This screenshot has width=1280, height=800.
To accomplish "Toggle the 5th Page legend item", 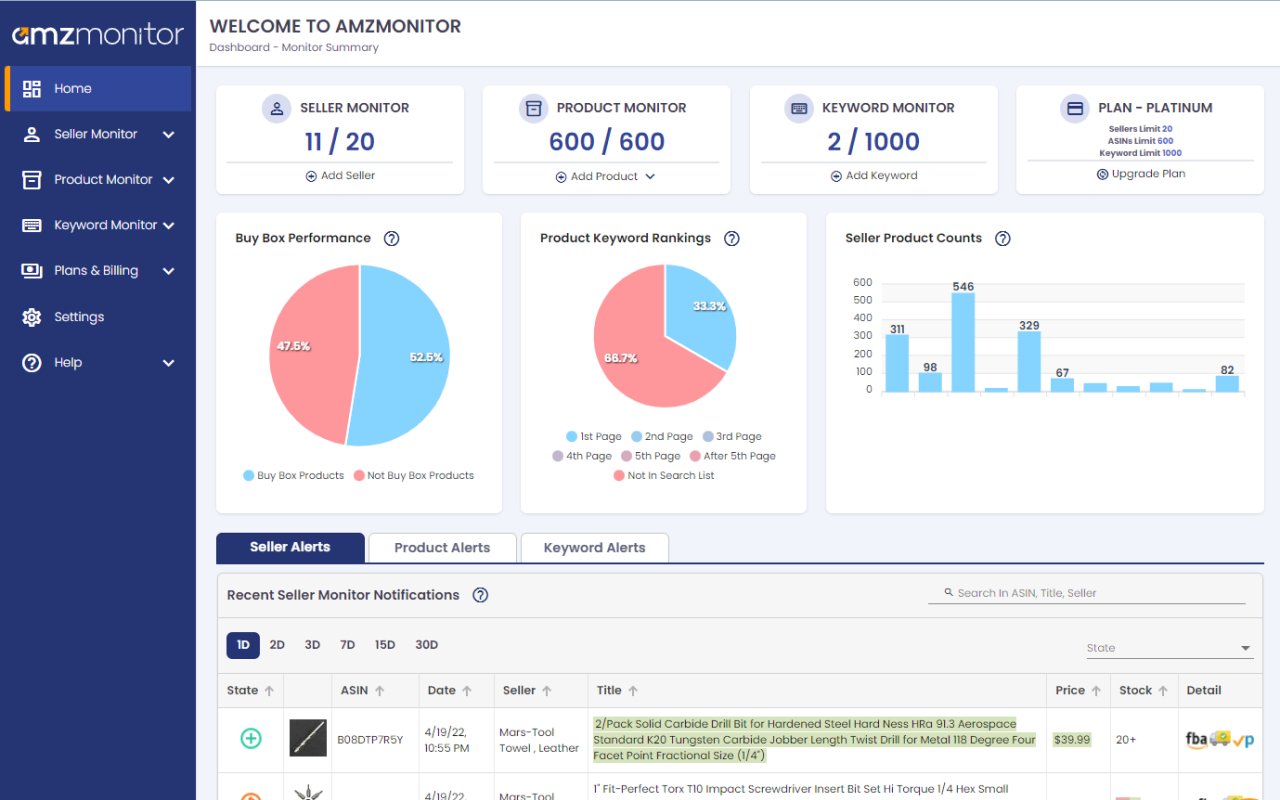I will [651, 456].
